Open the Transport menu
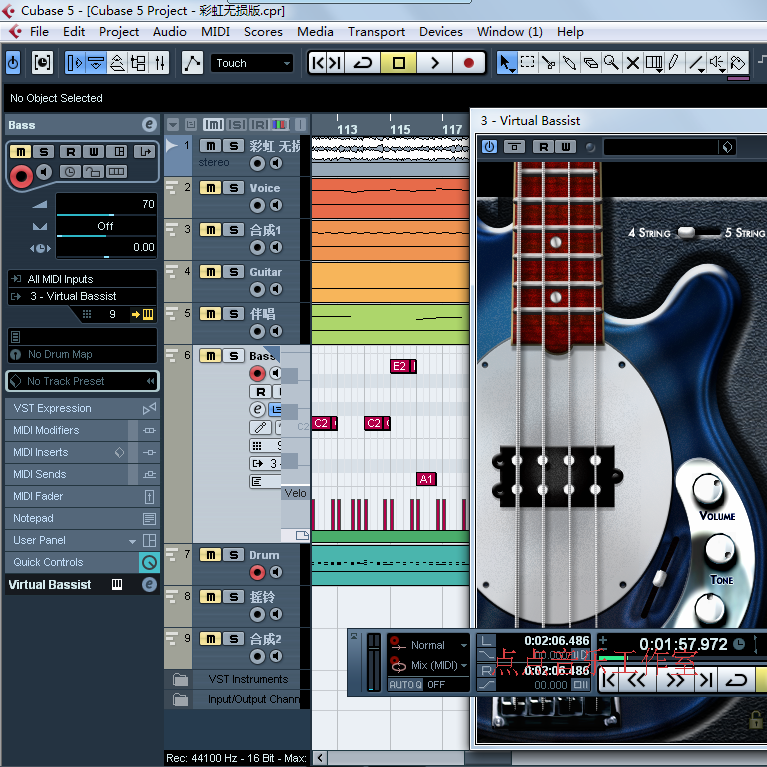Screen dimensions: 767x767 pos(376,32)
